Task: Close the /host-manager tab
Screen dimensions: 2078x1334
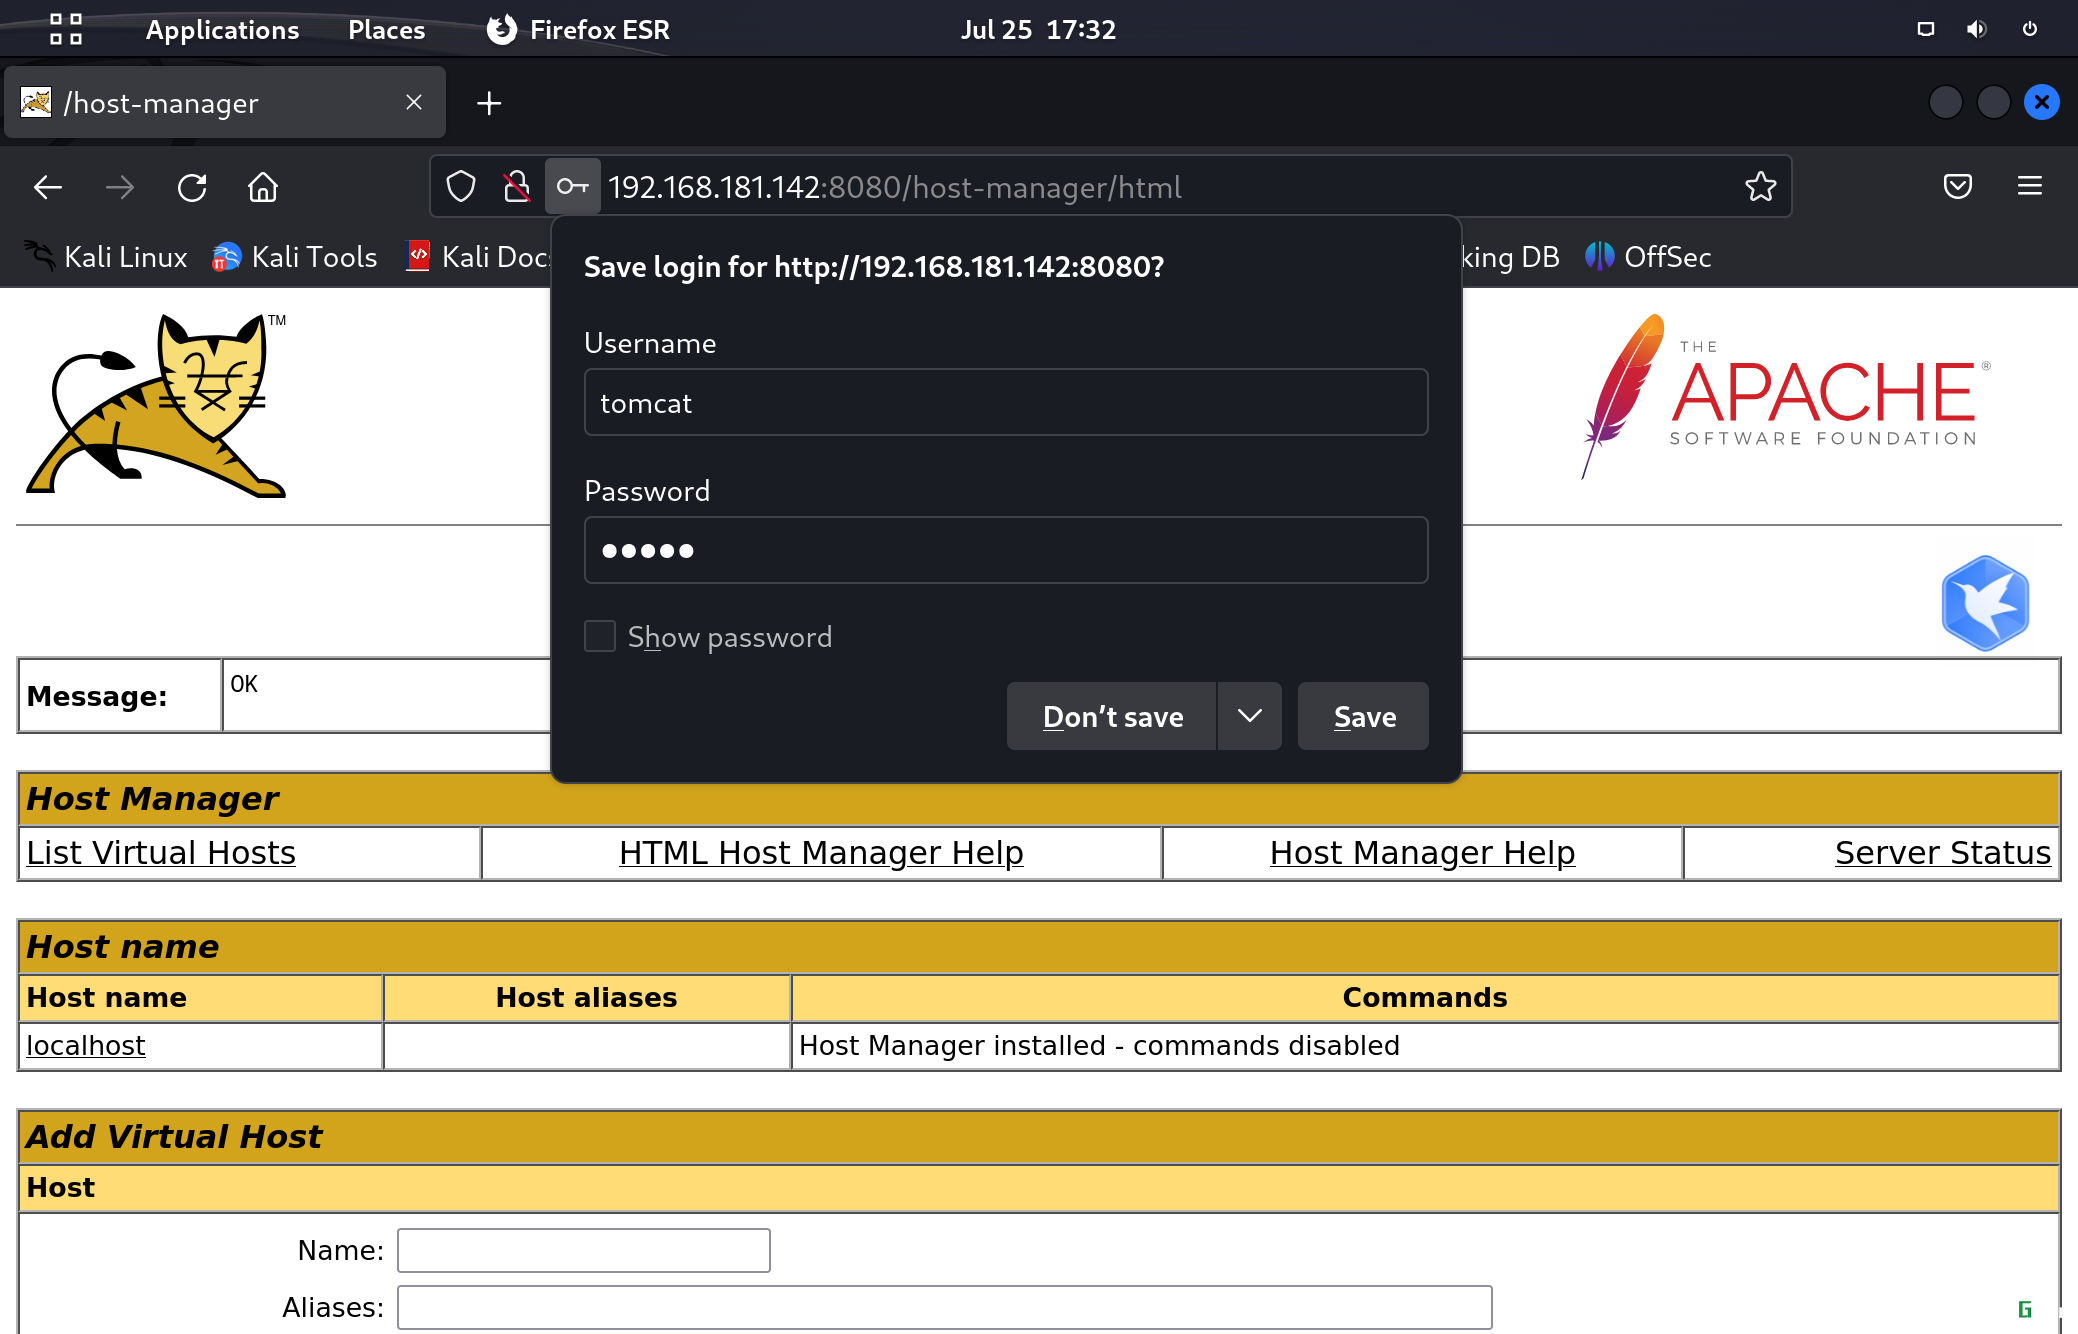Action: (414, 102)
